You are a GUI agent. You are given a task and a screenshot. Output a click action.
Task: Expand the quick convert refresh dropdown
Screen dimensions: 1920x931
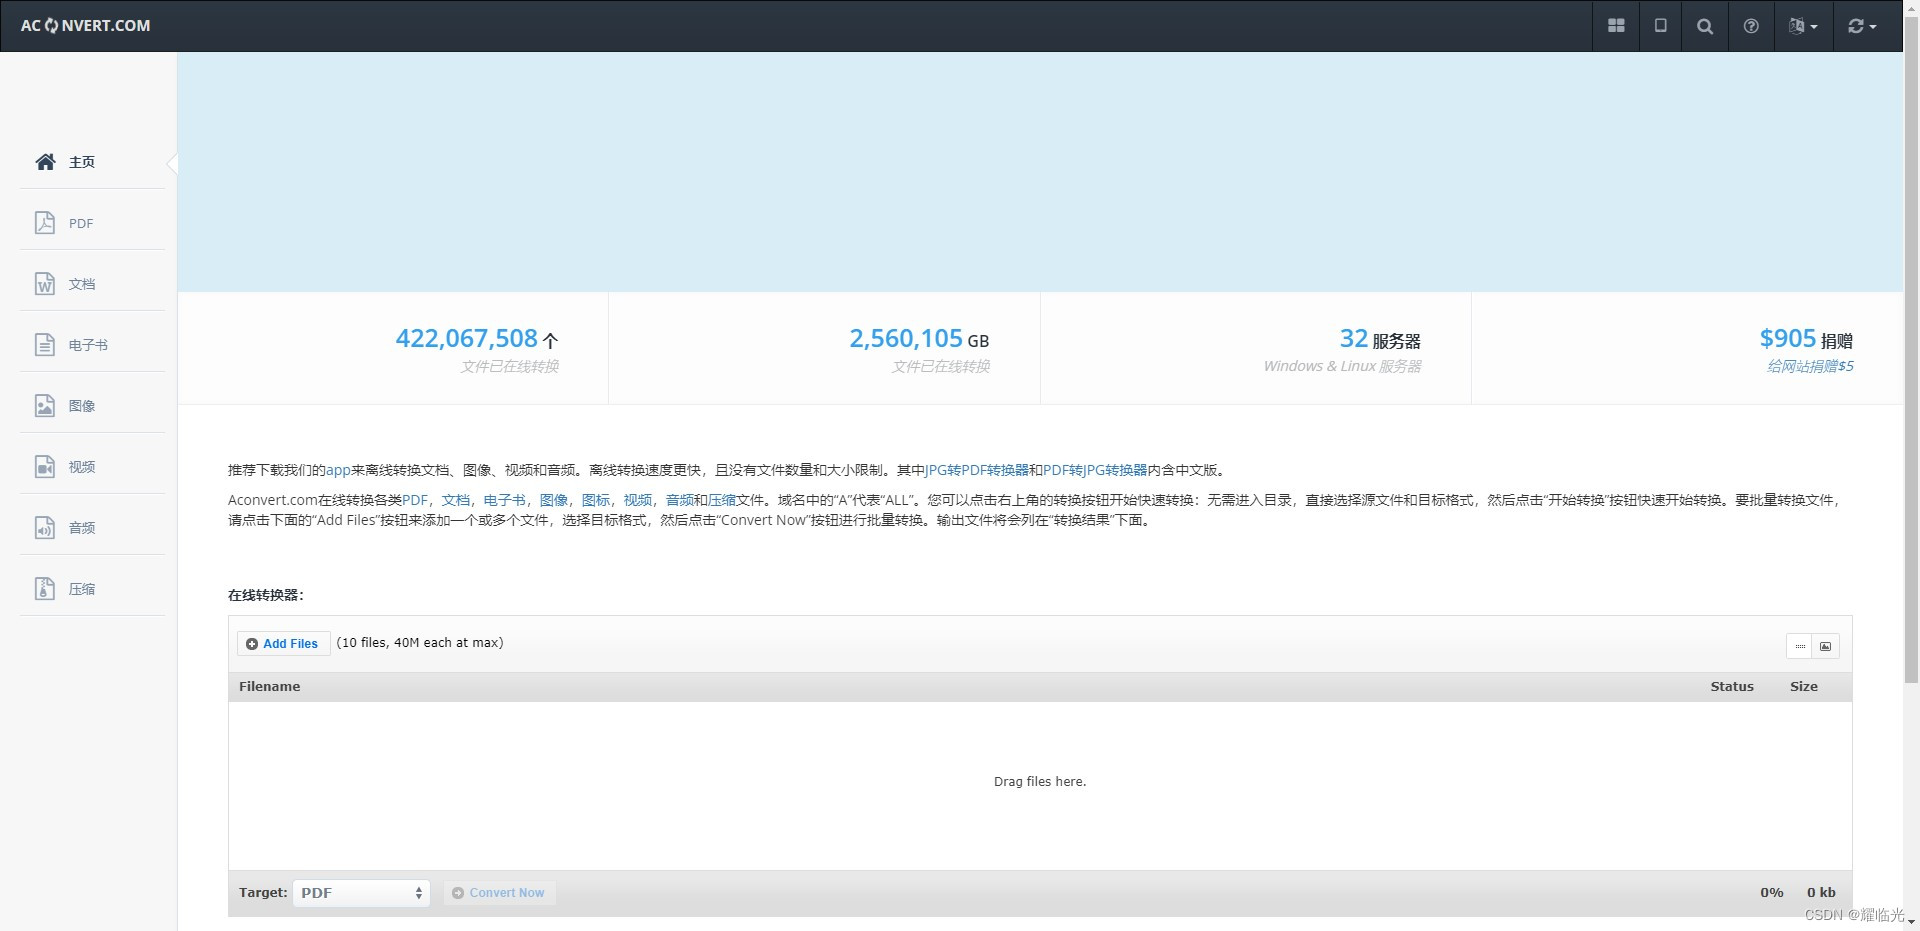coord(1862,26)
